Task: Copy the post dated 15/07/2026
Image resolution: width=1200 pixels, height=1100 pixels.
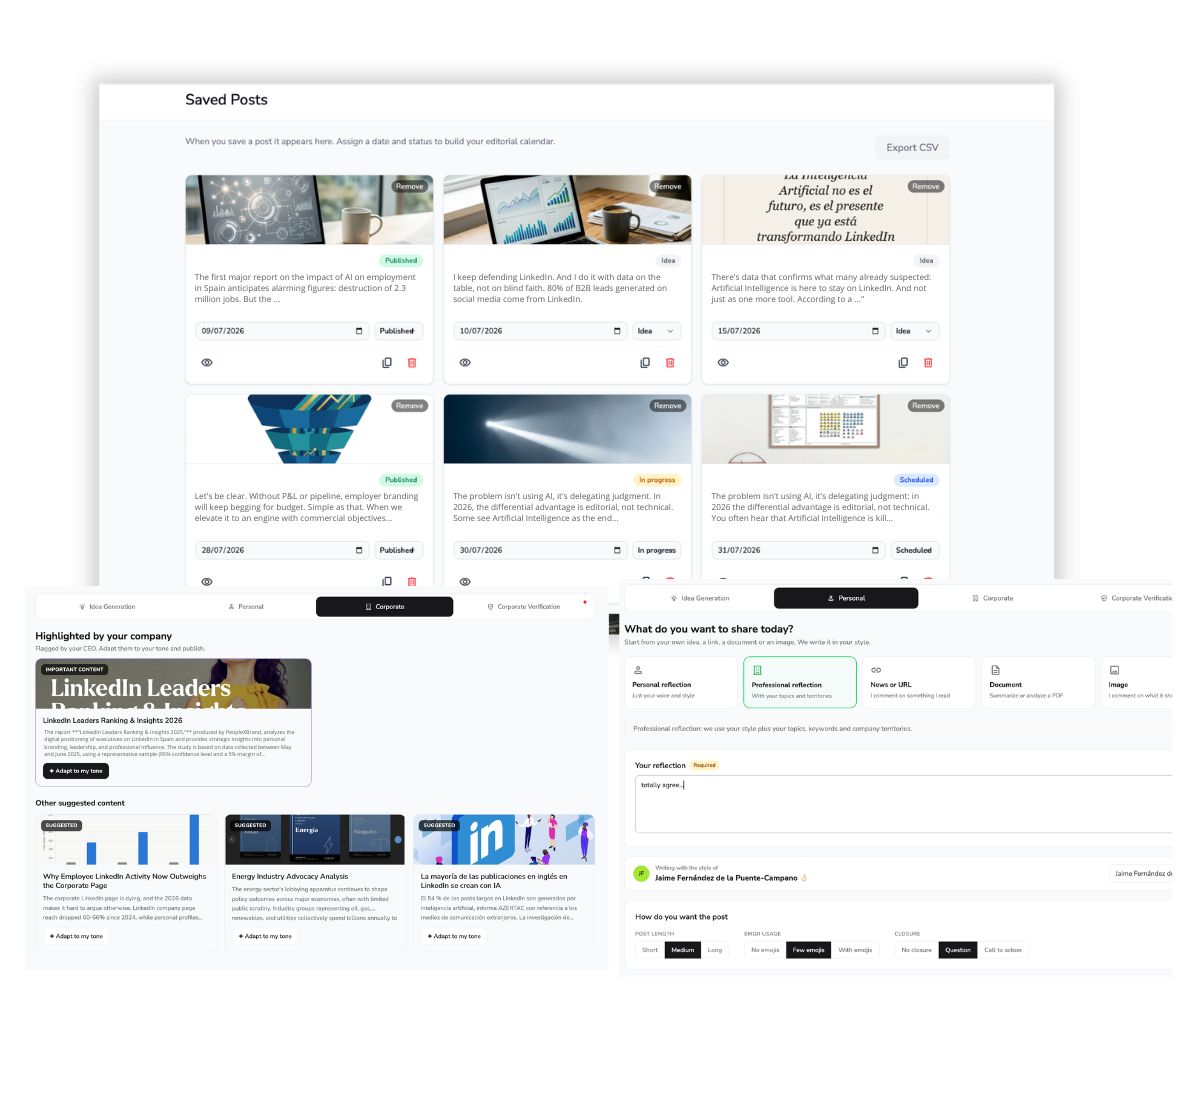Action: click(903, 362)
